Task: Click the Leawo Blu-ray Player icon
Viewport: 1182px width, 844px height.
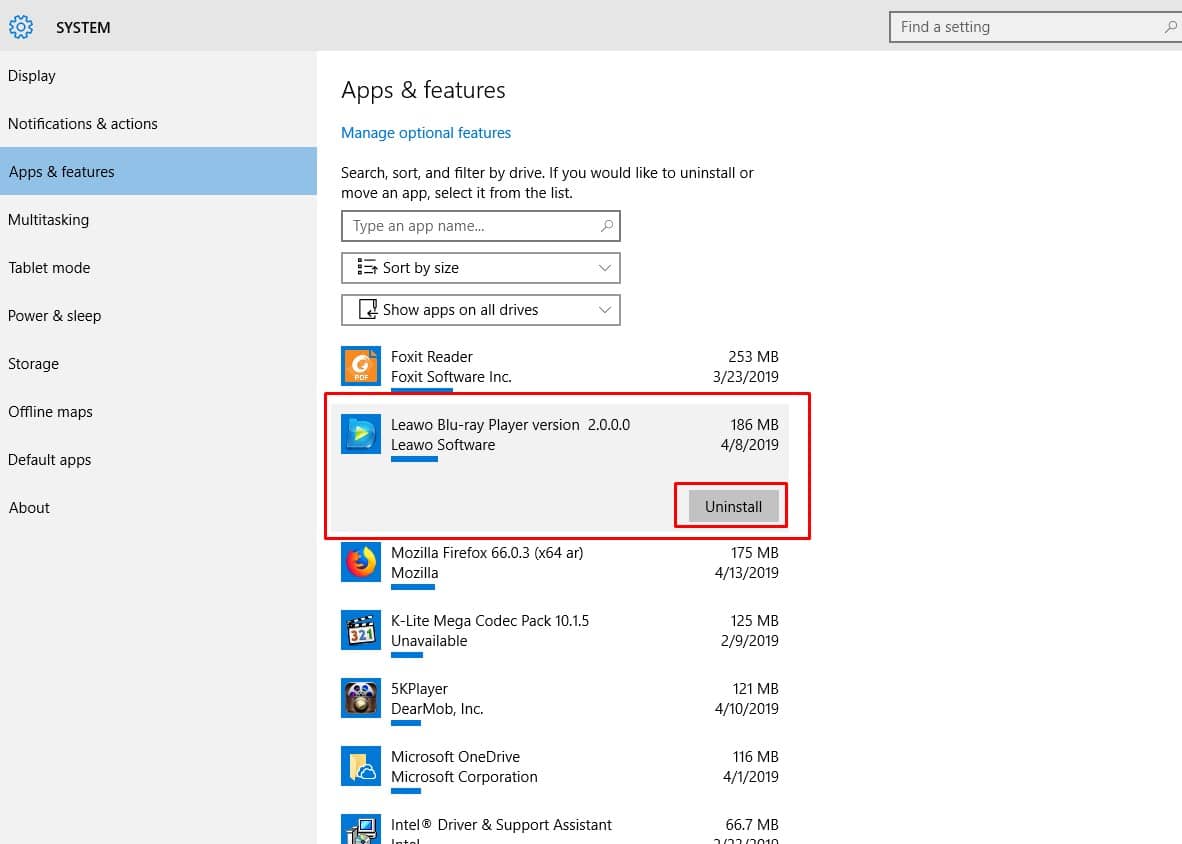Action: (360, 434)
